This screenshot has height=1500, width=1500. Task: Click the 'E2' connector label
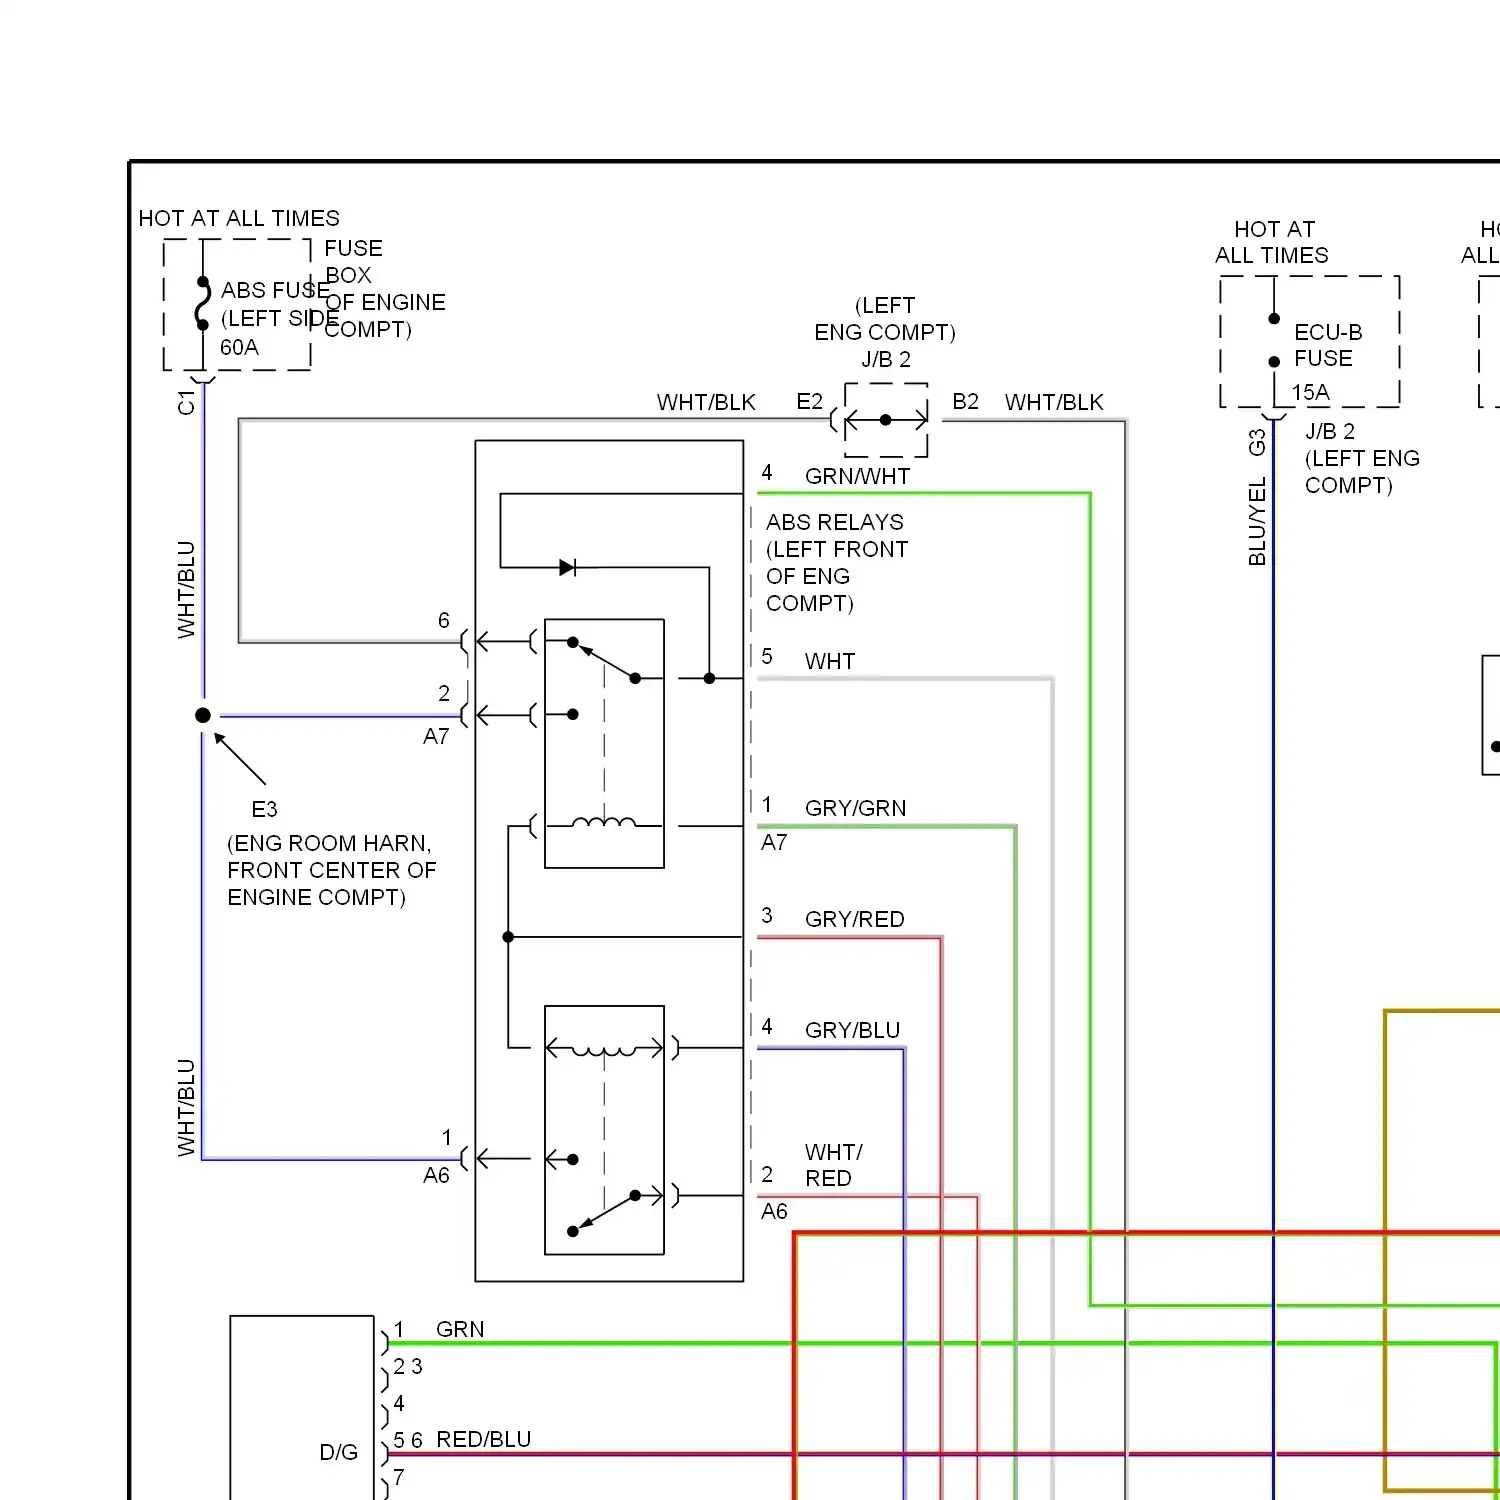[809, 402]
